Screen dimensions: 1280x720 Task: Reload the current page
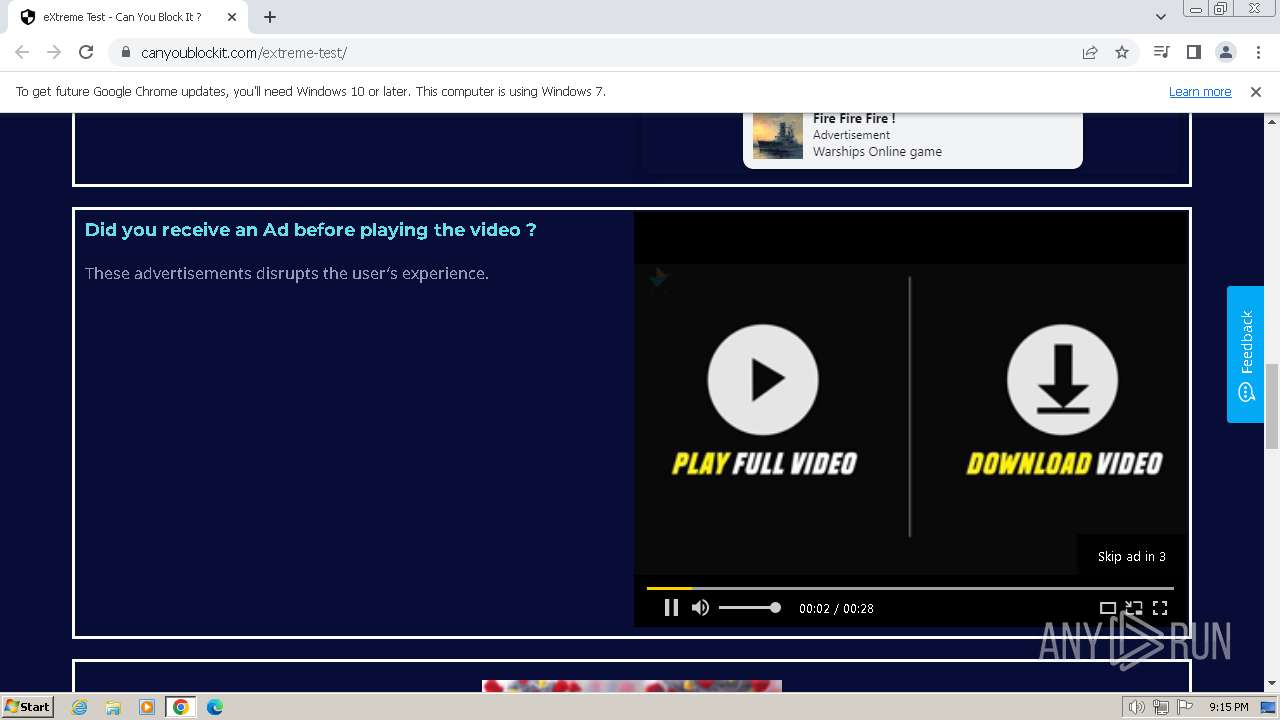pos(86,52)
